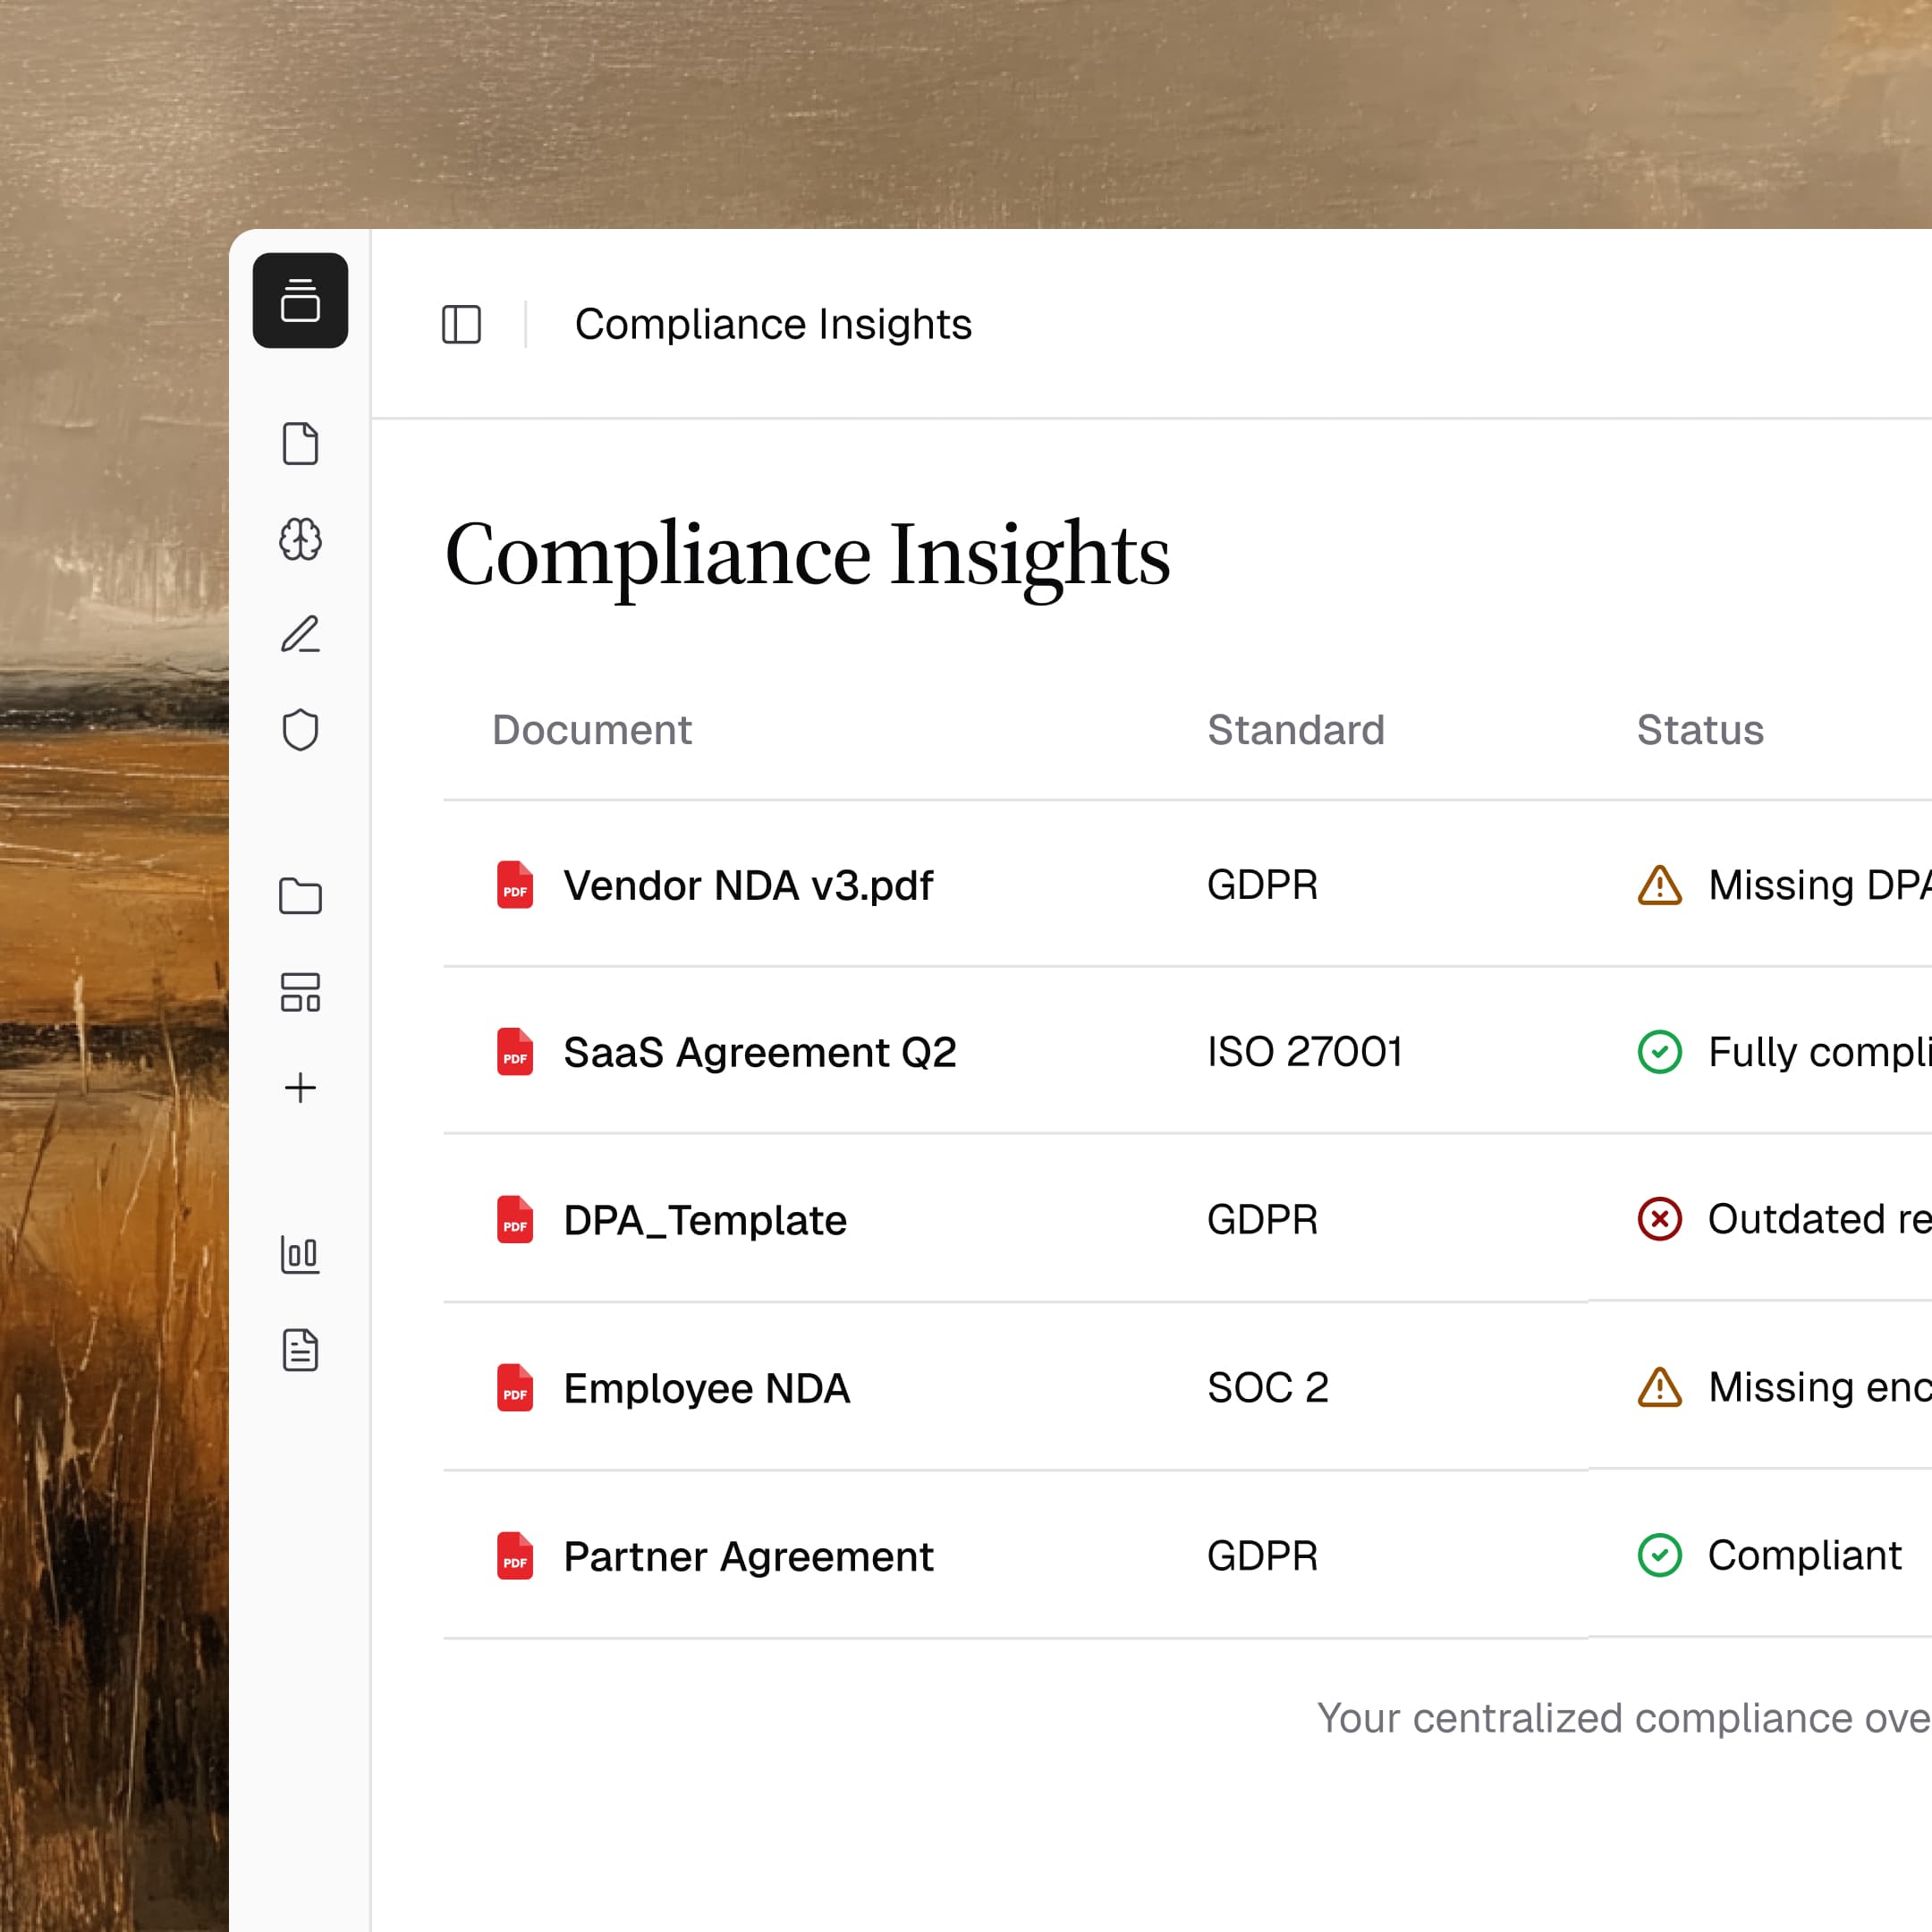This screenshot has width=1932, height=1932.
Task: Open the layout templates sidebar icon
Action: (x=300, y=992)
